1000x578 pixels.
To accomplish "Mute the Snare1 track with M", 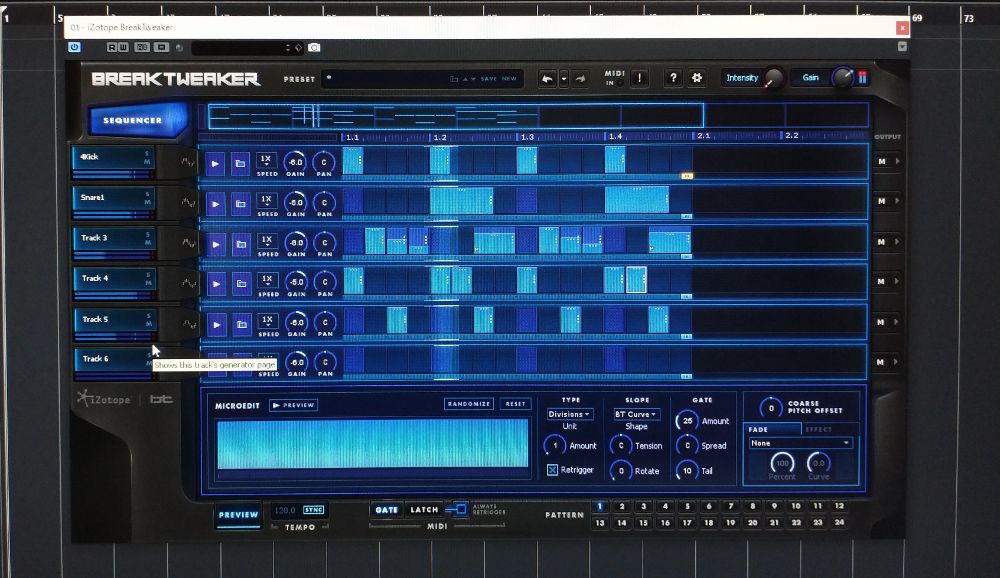I will 148,202.
